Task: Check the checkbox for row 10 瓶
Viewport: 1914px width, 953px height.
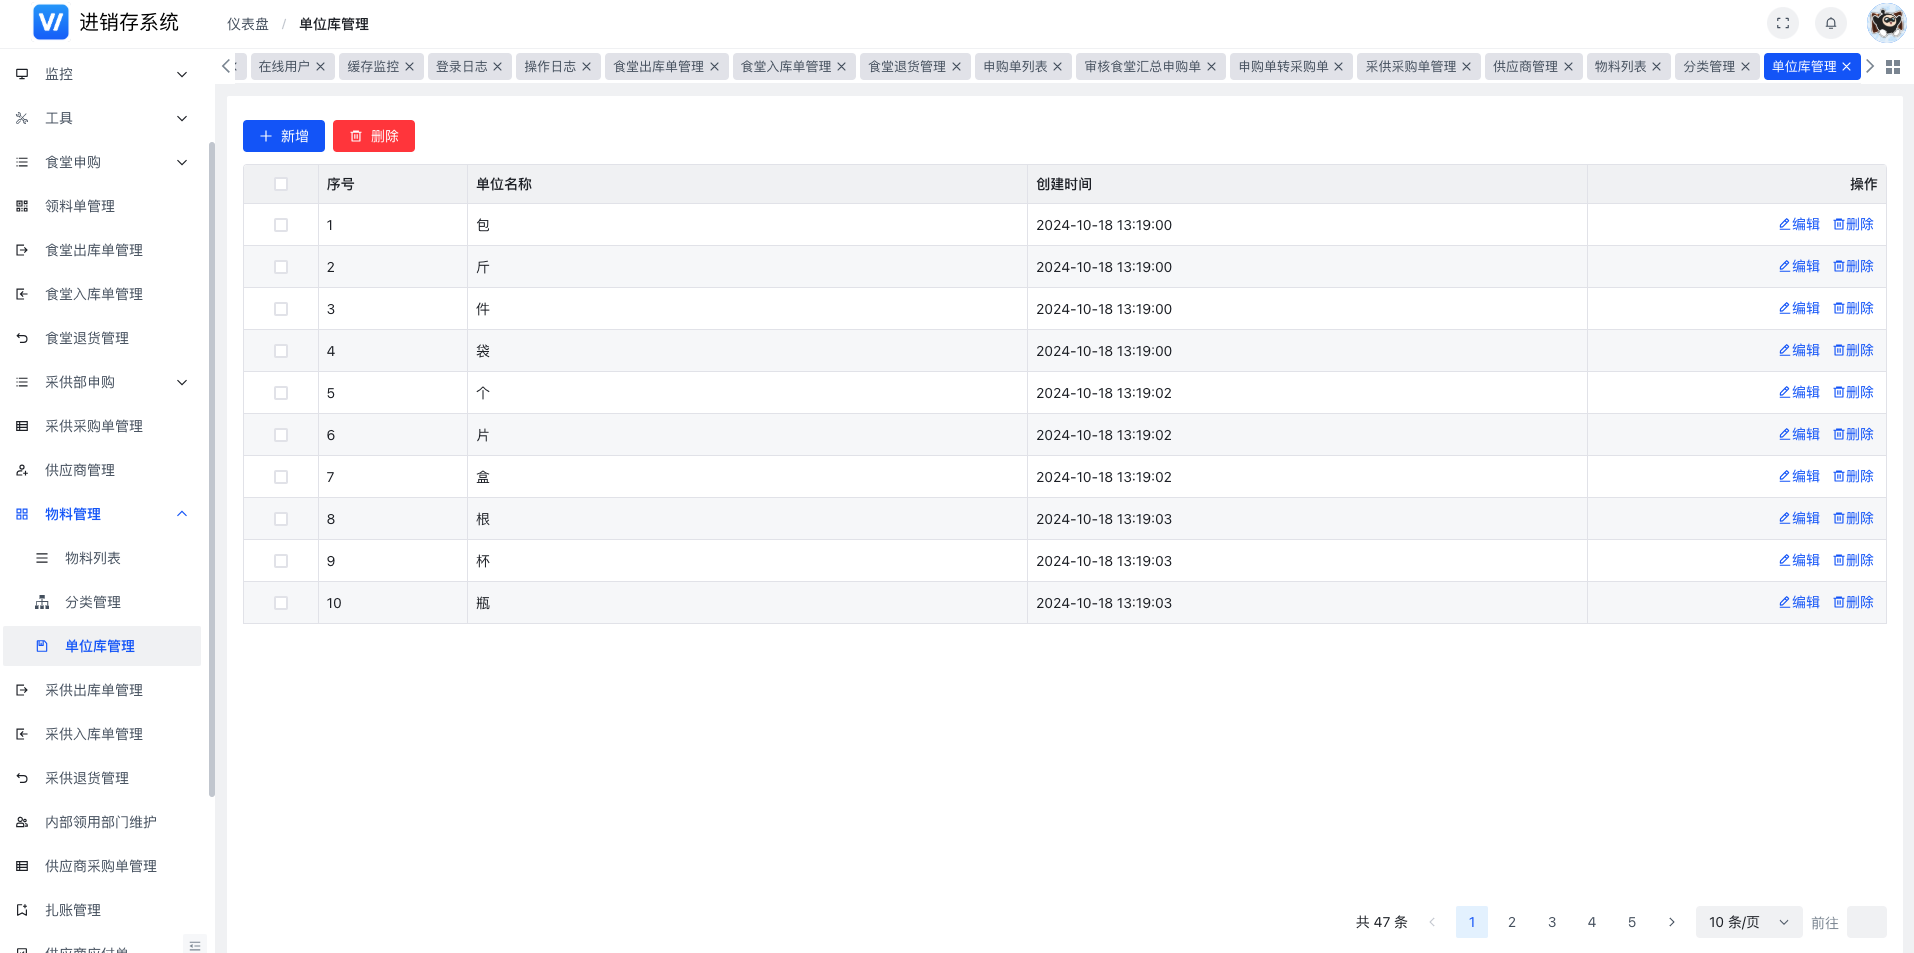Action: click(281, 603)
